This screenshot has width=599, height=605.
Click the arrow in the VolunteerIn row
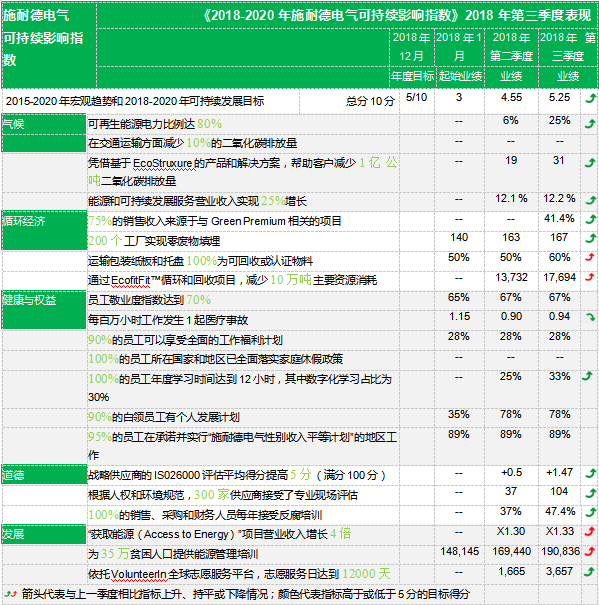click(x=589, y=572)
